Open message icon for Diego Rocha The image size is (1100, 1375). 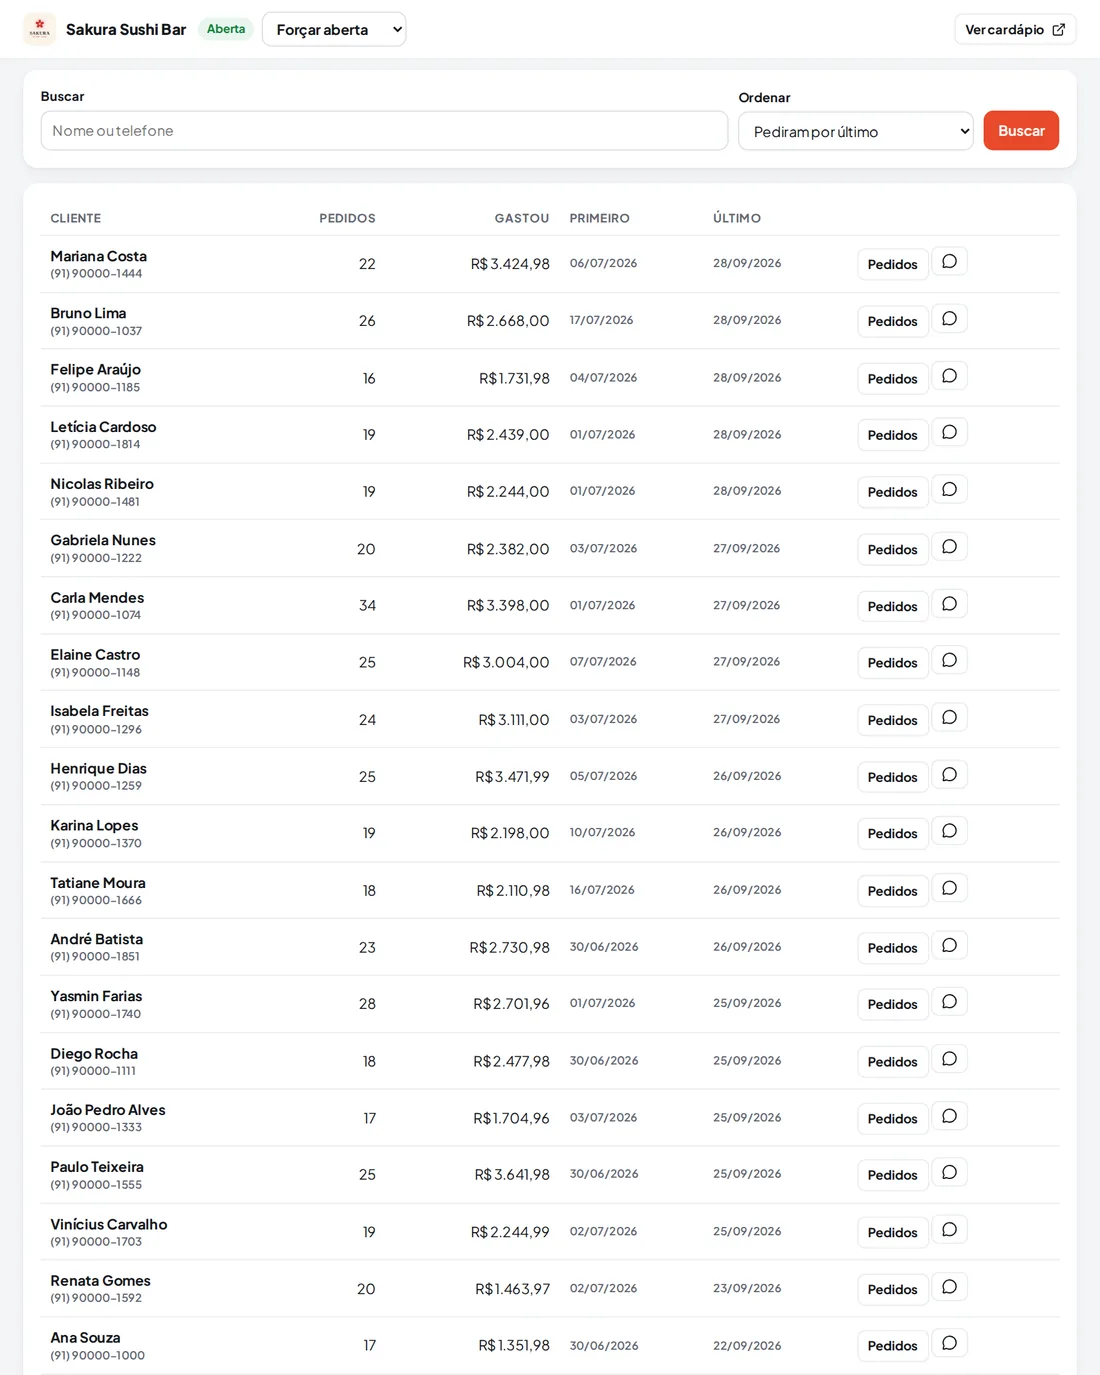tap(949, 1059)
